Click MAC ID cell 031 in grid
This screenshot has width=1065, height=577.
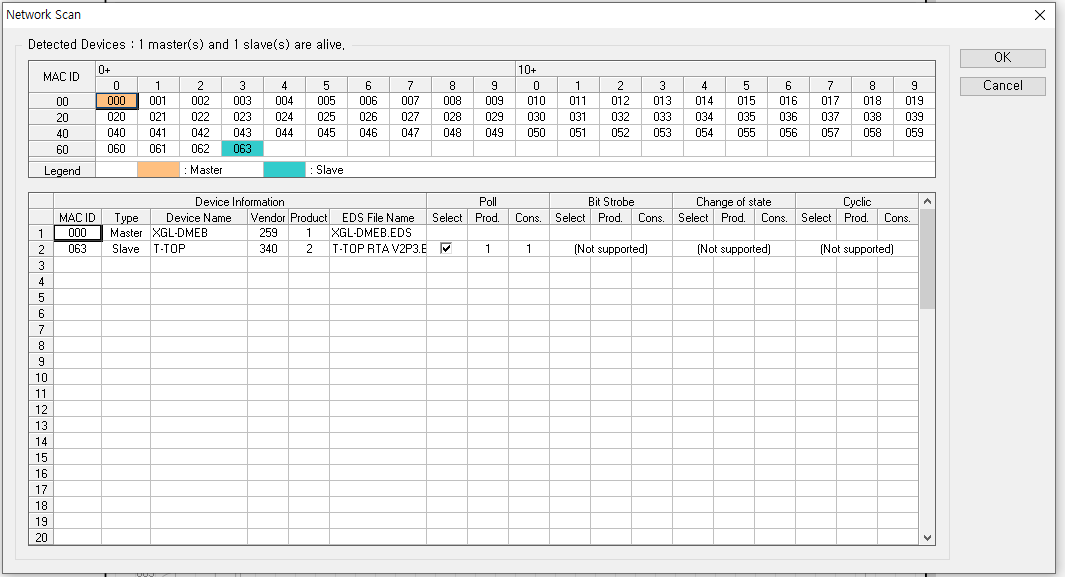[578, 117]
